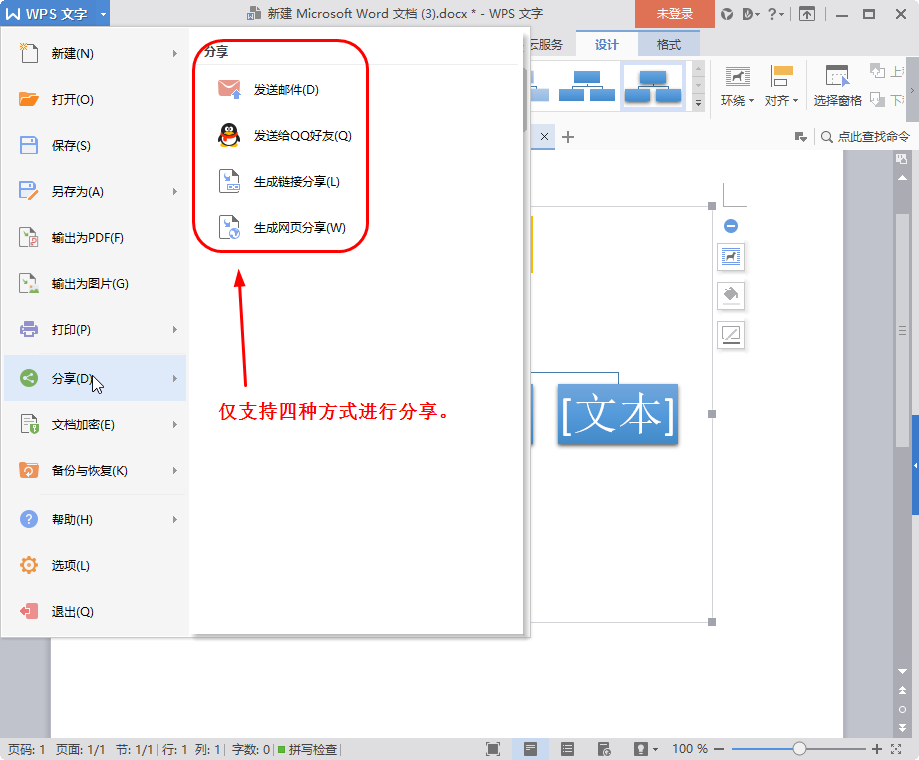Click the next page double-arrow on scrollbar

(x=902, y=728)
